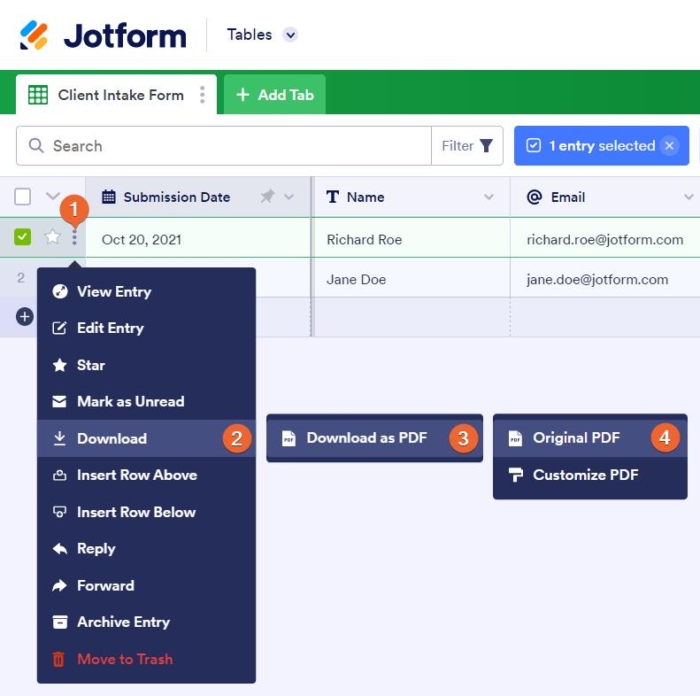Viewport: 700px width, 696px height.
Task: Select the Client Intake Form tab
Action: tap(116, 95)
